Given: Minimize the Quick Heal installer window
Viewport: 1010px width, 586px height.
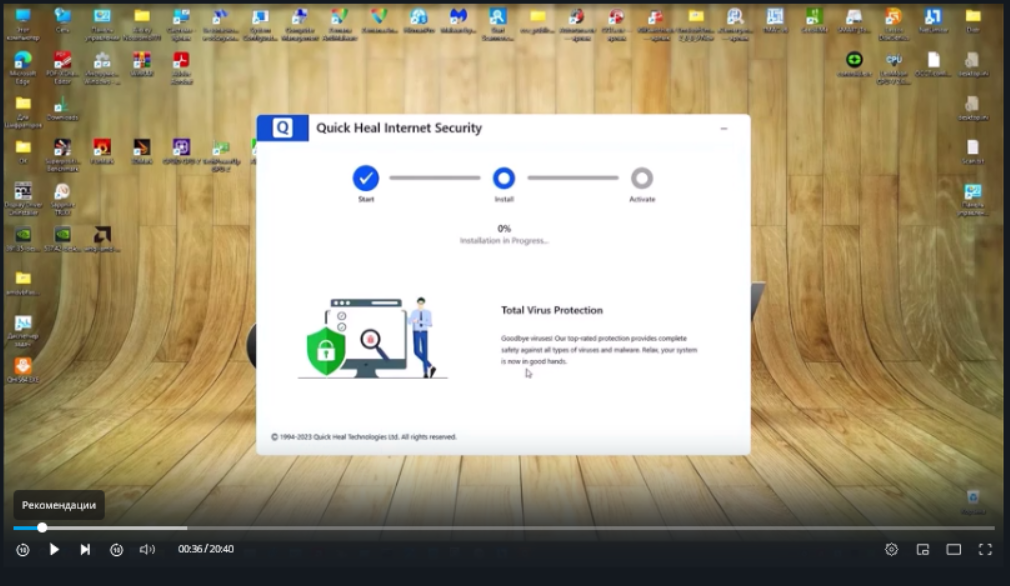Looking at the screenshot, I should pyautogui.click(x=724, y=129).
